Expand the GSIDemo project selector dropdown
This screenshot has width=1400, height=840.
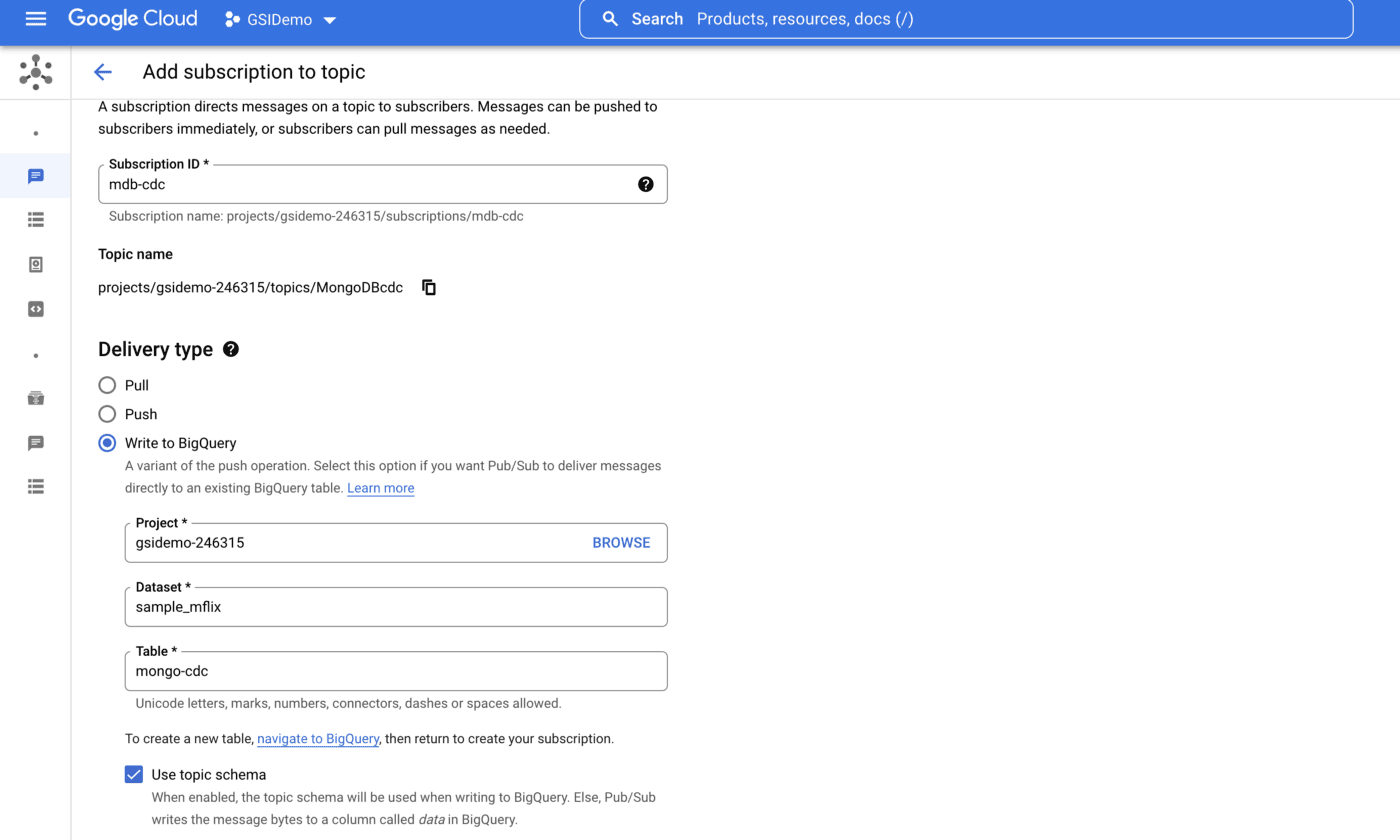(281, 20)
